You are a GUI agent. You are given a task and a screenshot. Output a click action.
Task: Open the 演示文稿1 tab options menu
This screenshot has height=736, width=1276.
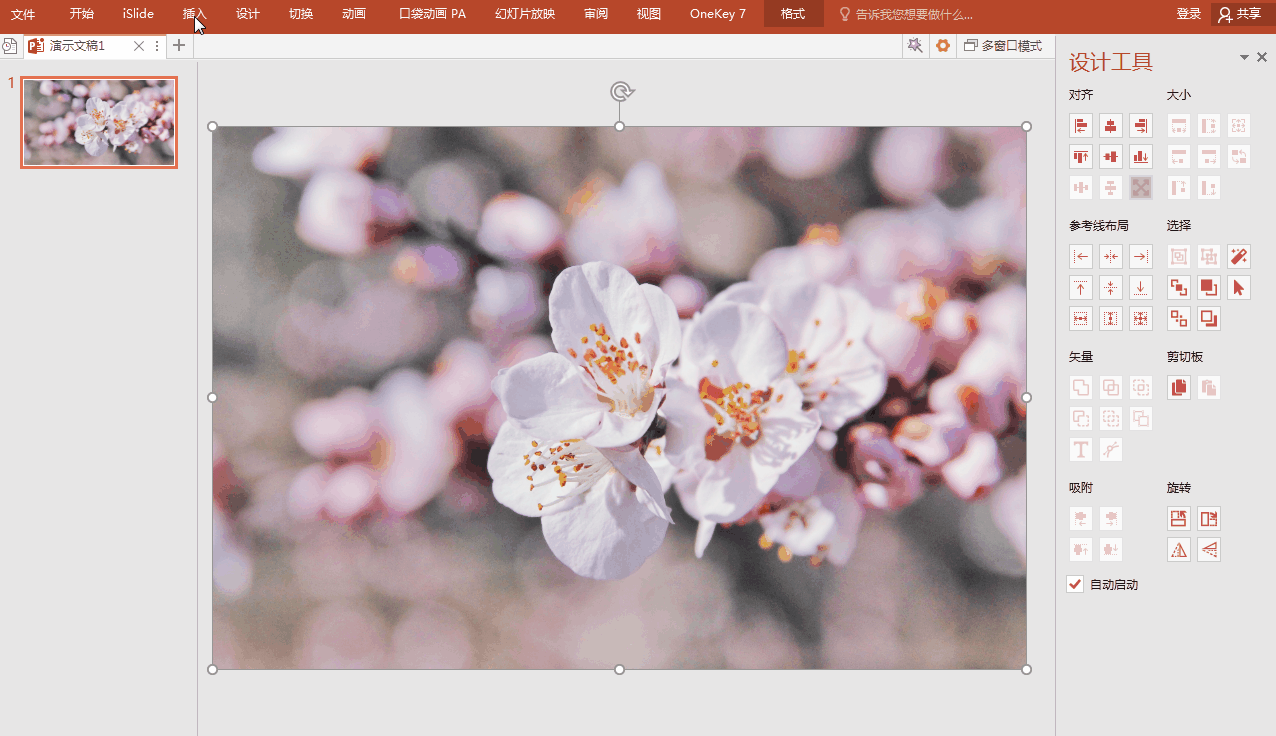point(157,46)
